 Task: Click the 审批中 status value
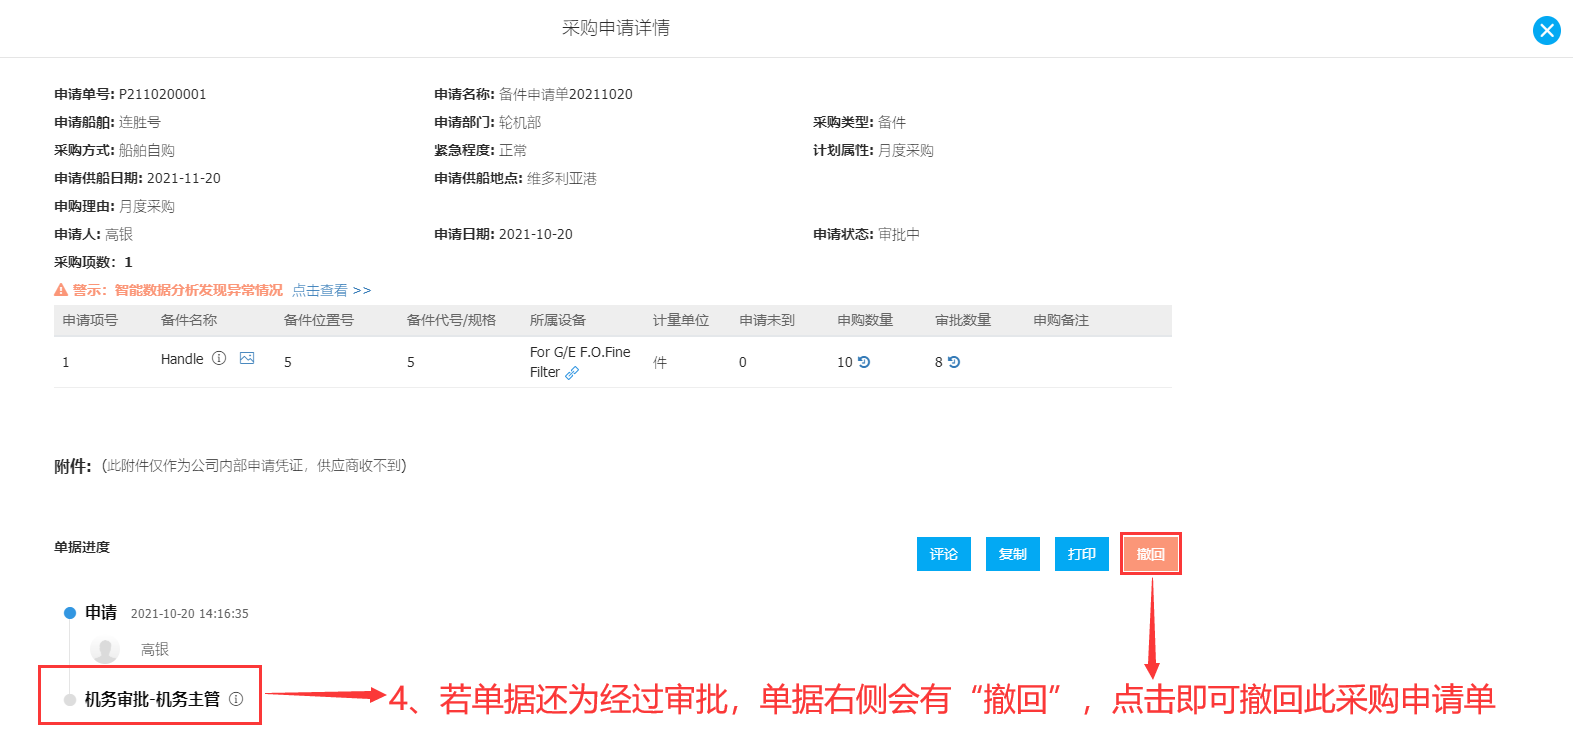899,234
